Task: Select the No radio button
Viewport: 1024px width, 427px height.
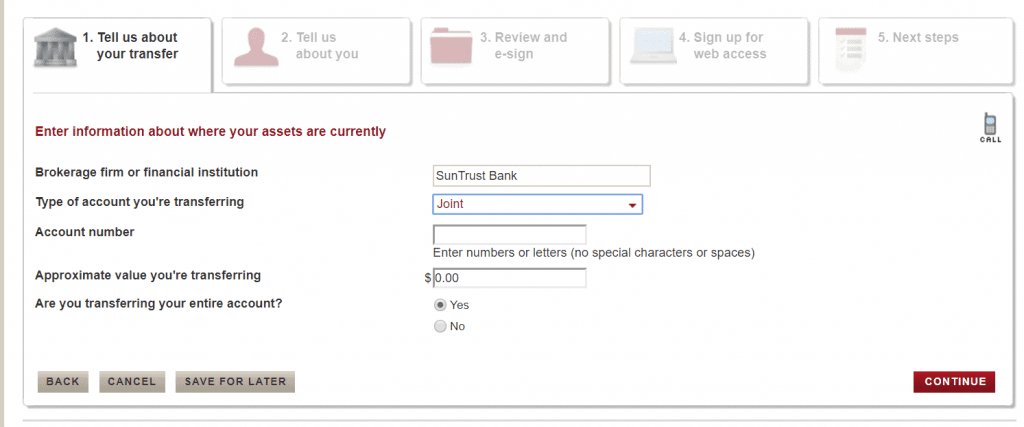Action: [x=440, y=326]
